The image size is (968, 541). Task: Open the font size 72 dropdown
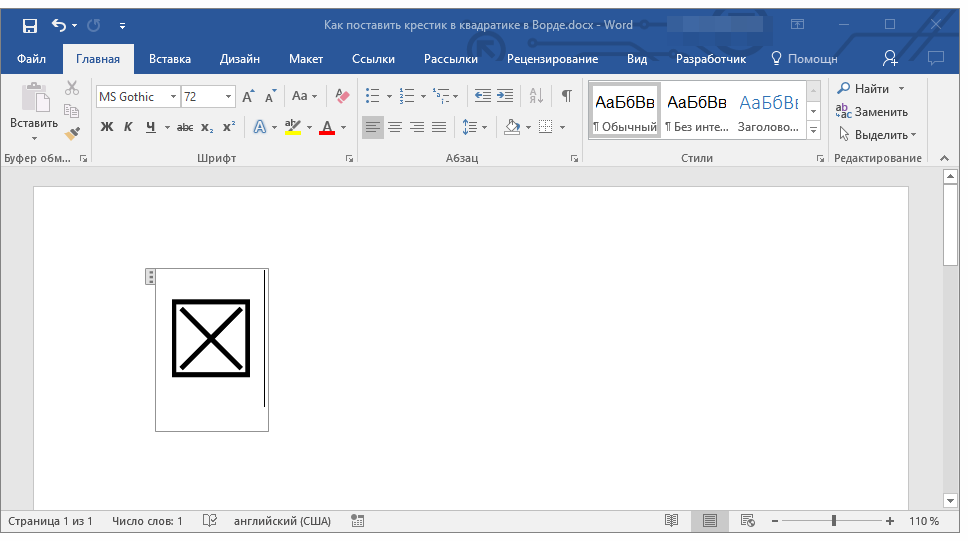228,97
